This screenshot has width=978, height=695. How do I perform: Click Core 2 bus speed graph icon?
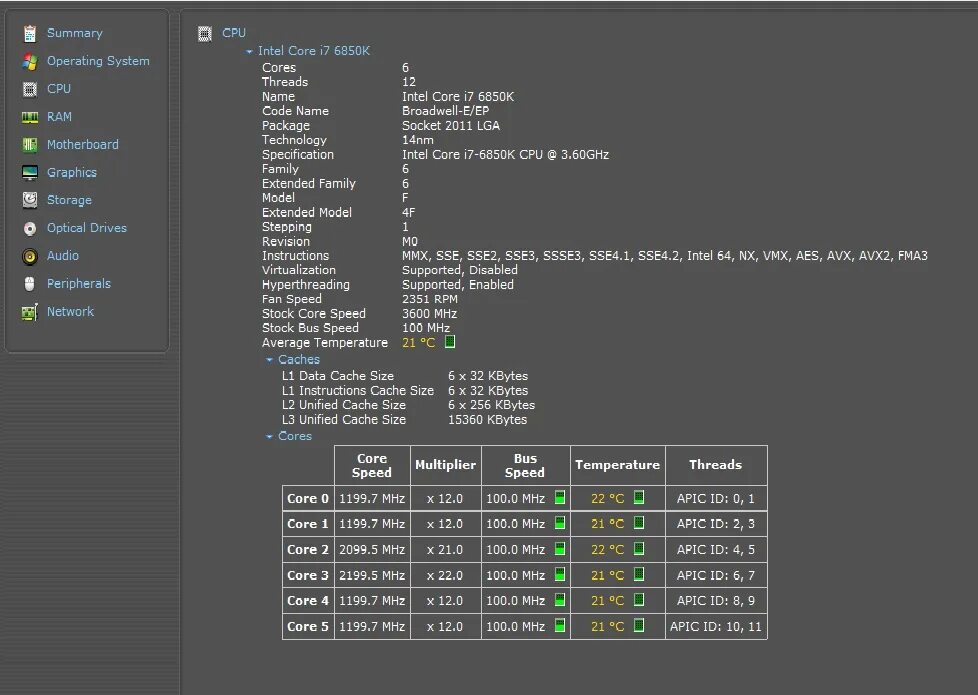(560, 549)
